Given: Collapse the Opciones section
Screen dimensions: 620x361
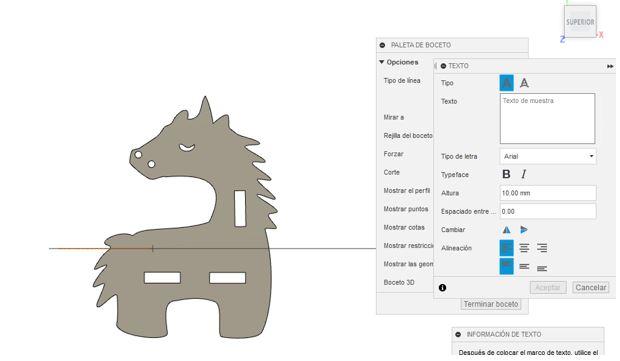Looking at the screenshot, I should click(x=382, y=62).
